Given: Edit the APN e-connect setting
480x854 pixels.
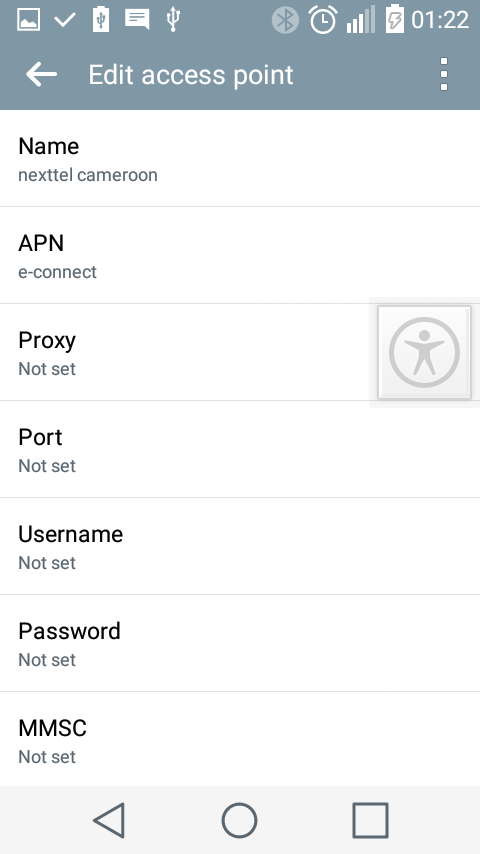Looking at the screenshot, I should [240, 255].
